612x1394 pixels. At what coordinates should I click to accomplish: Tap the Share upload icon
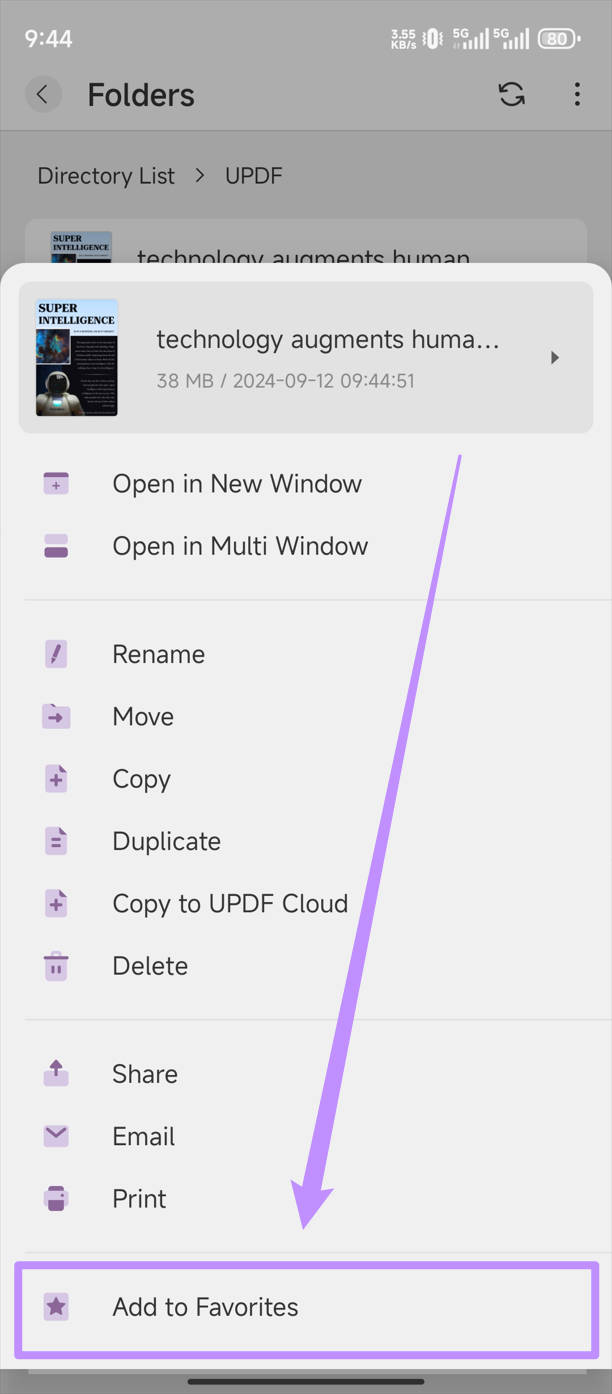click(56, 1074)
